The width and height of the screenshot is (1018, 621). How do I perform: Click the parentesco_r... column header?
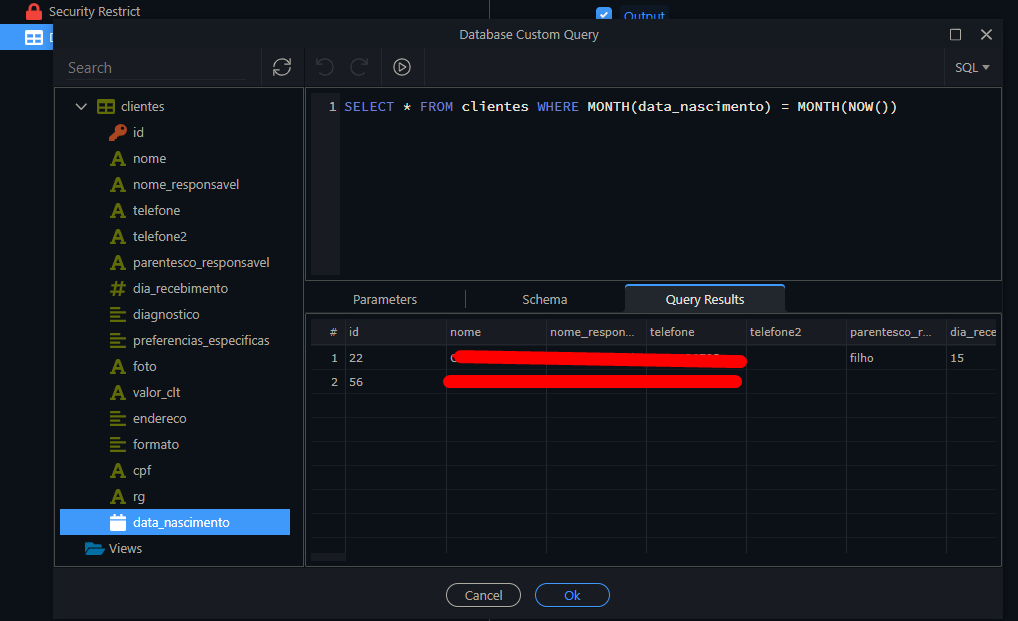click(x=896, y=332)
